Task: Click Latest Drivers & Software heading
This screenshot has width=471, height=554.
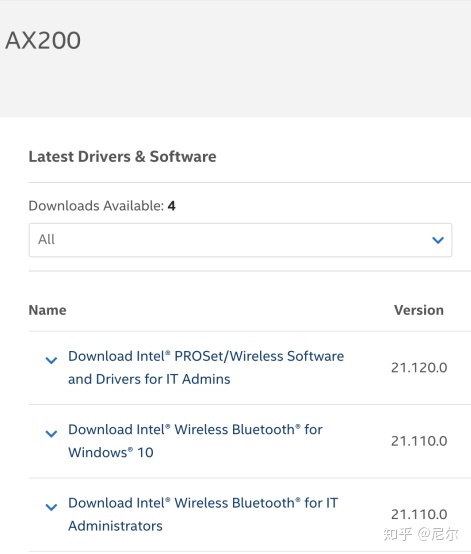Action: 122,157
